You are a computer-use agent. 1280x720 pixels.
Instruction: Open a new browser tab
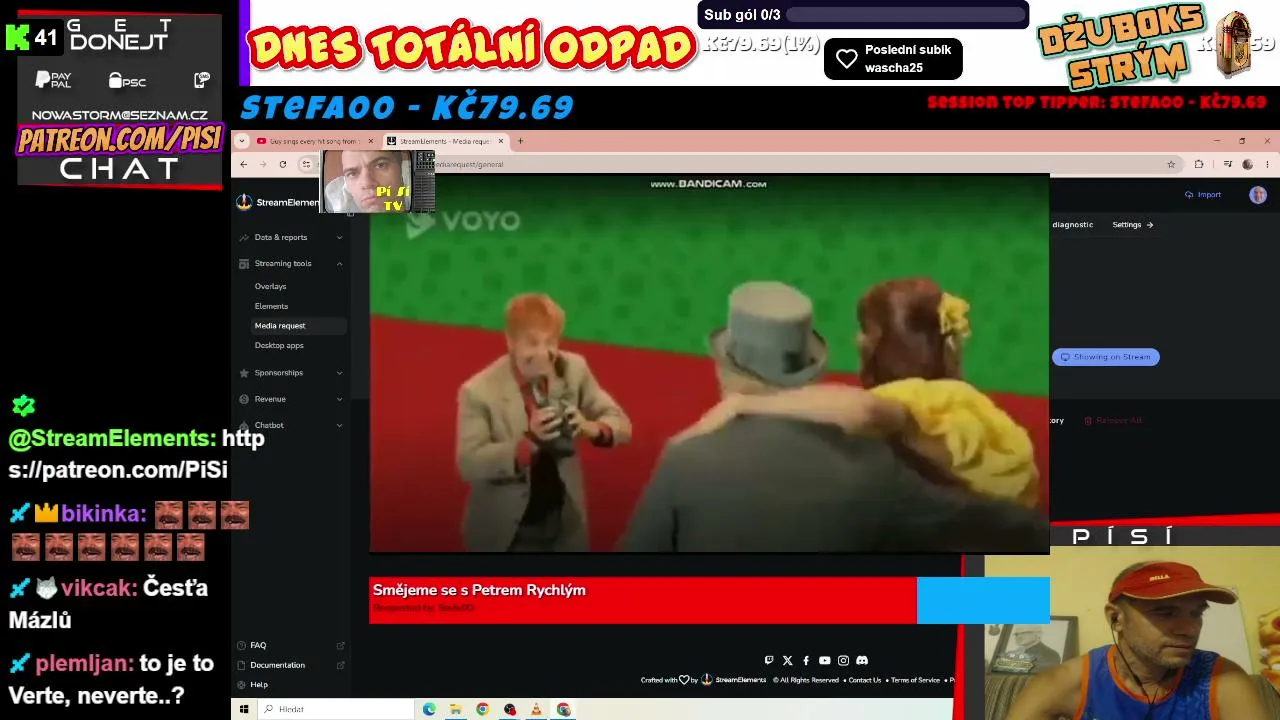tap(520, 141)
